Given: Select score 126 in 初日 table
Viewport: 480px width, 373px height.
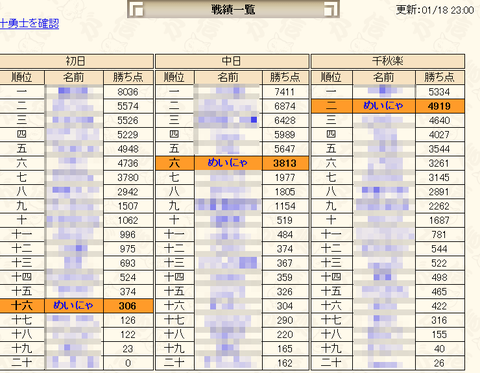Looking at the screenshot, I should (x=128, y=320).
